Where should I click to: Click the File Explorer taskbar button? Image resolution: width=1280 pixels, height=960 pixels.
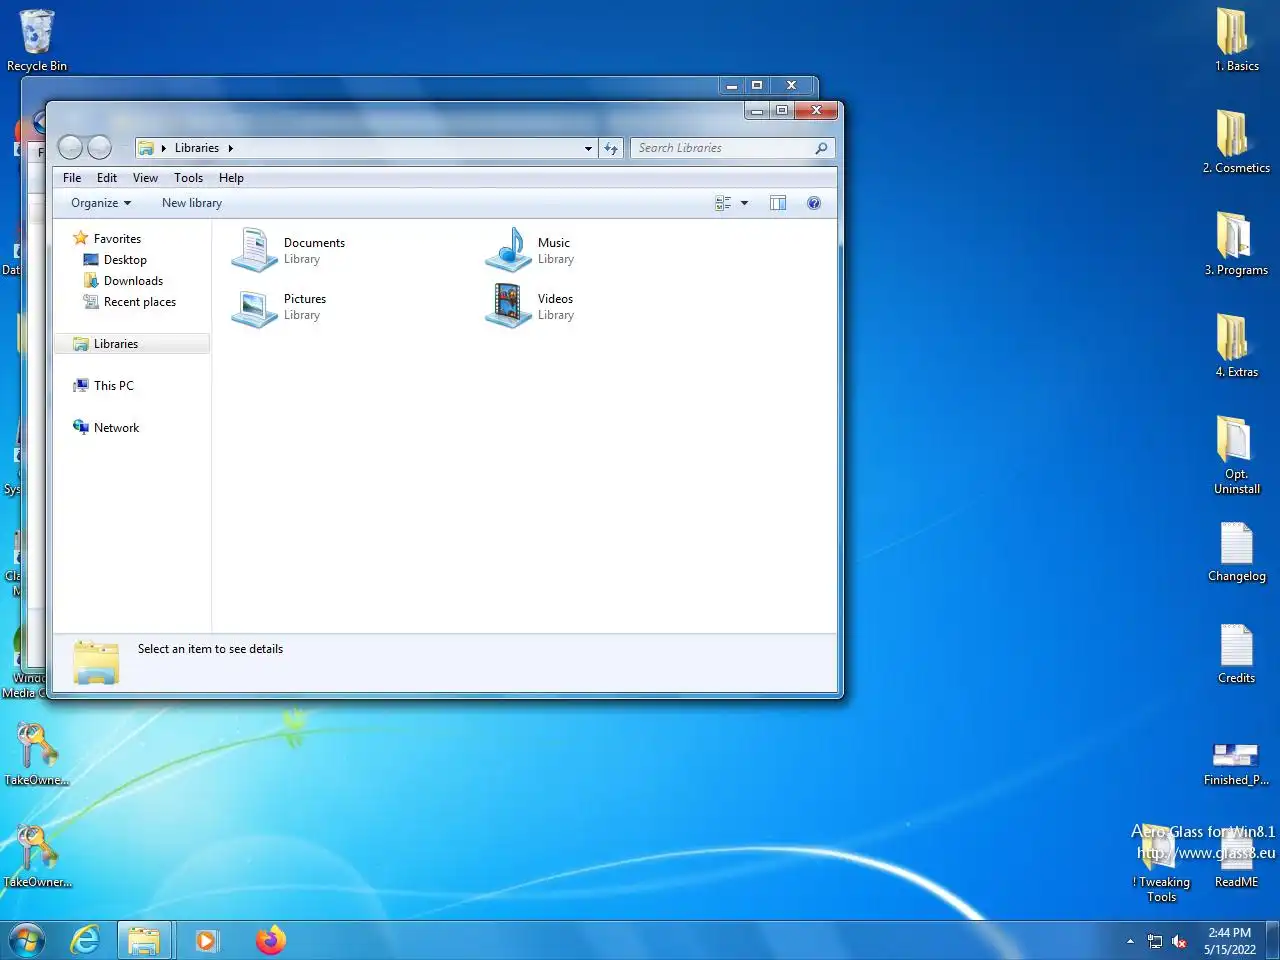[x=144, y=941]
